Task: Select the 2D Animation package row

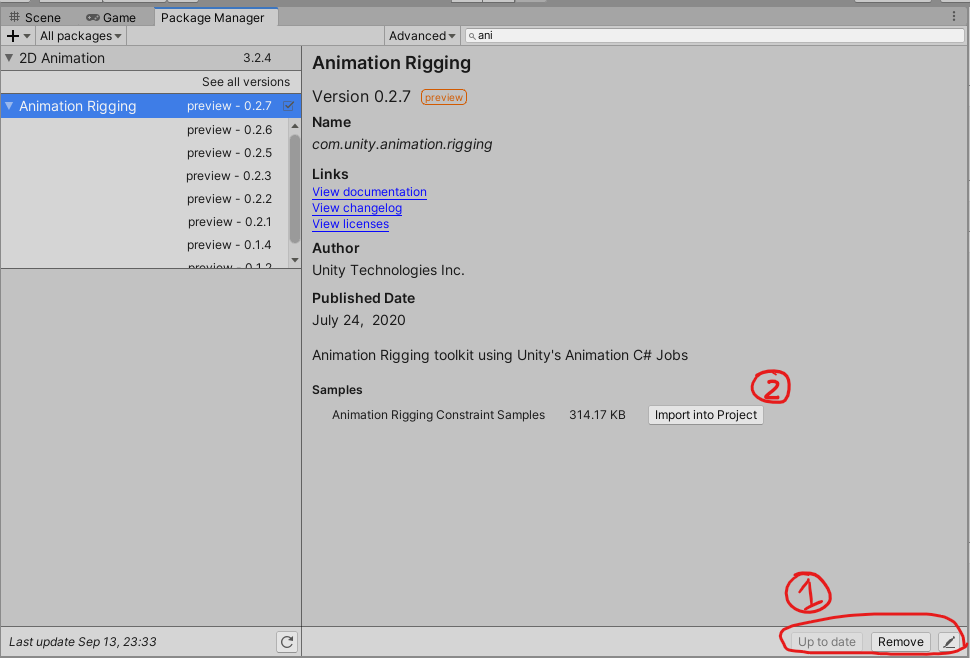Action: [x=151, y=58]
